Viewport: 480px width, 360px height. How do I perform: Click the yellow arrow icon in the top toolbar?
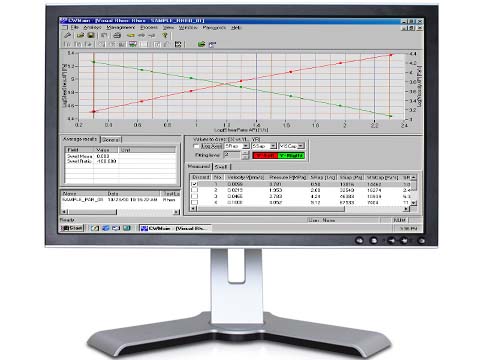(x=131, y=35)
